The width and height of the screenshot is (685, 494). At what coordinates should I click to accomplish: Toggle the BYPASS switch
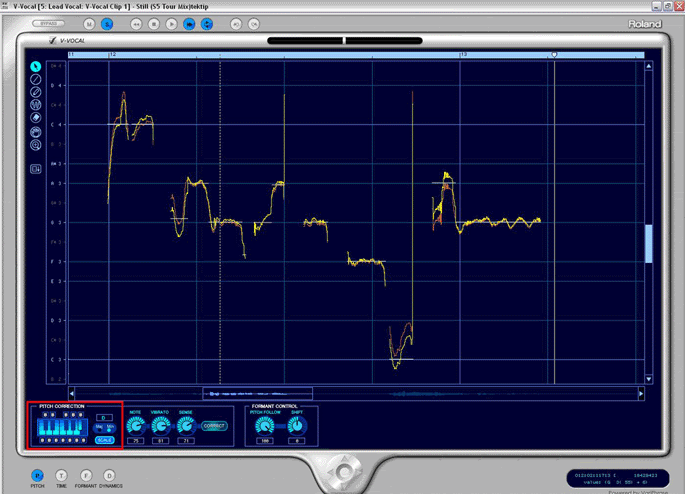[x=48, y=24]
